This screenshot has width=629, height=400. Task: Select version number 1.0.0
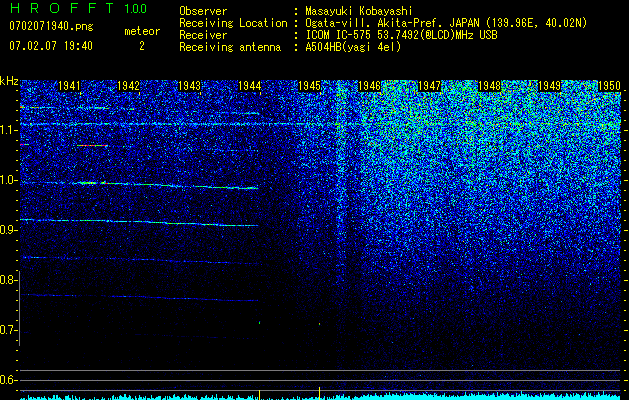point(136,8)
